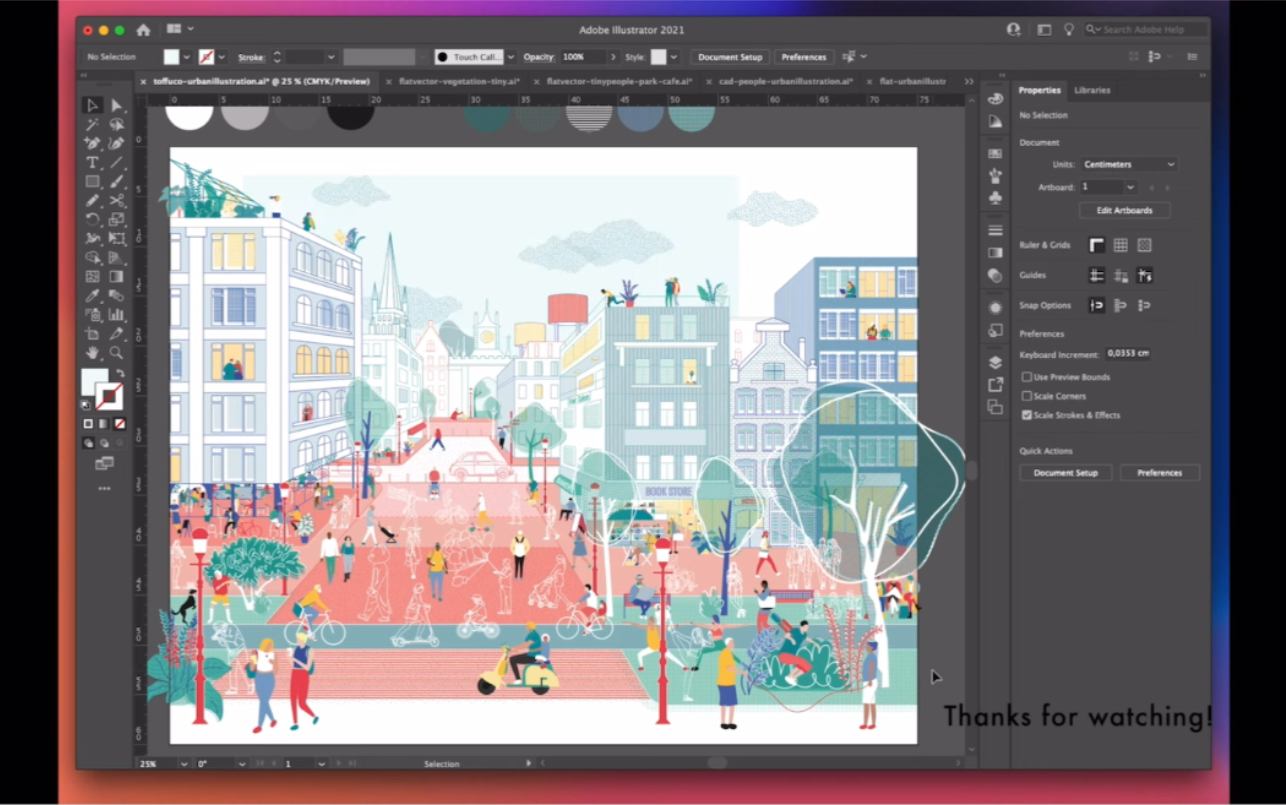Screen dimensions: 1286x805
Task: Open the Home screen icon
Action: [x=143, y=30]
